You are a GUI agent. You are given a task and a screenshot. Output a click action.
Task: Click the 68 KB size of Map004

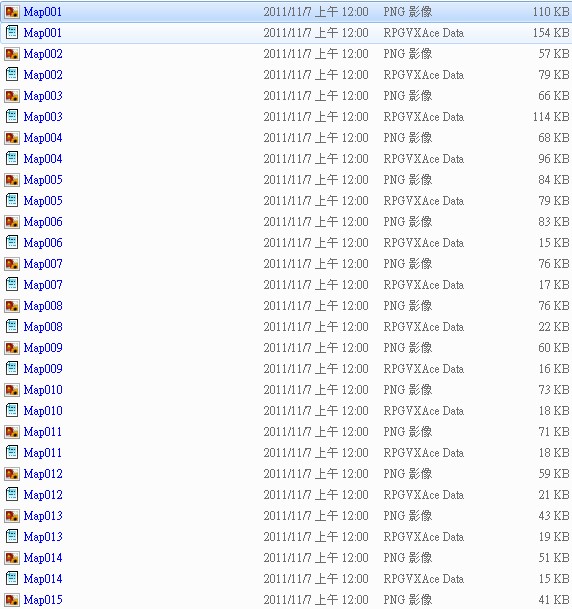pyautogui.click(x=554, y=137)
